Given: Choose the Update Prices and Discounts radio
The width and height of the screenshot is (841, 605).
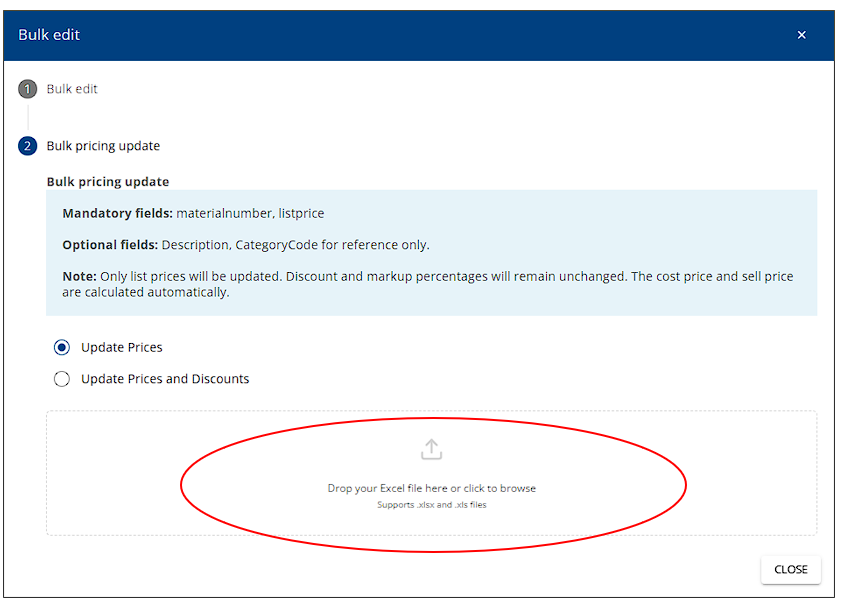Looking at the screenshot, I should tap(62, 379).
